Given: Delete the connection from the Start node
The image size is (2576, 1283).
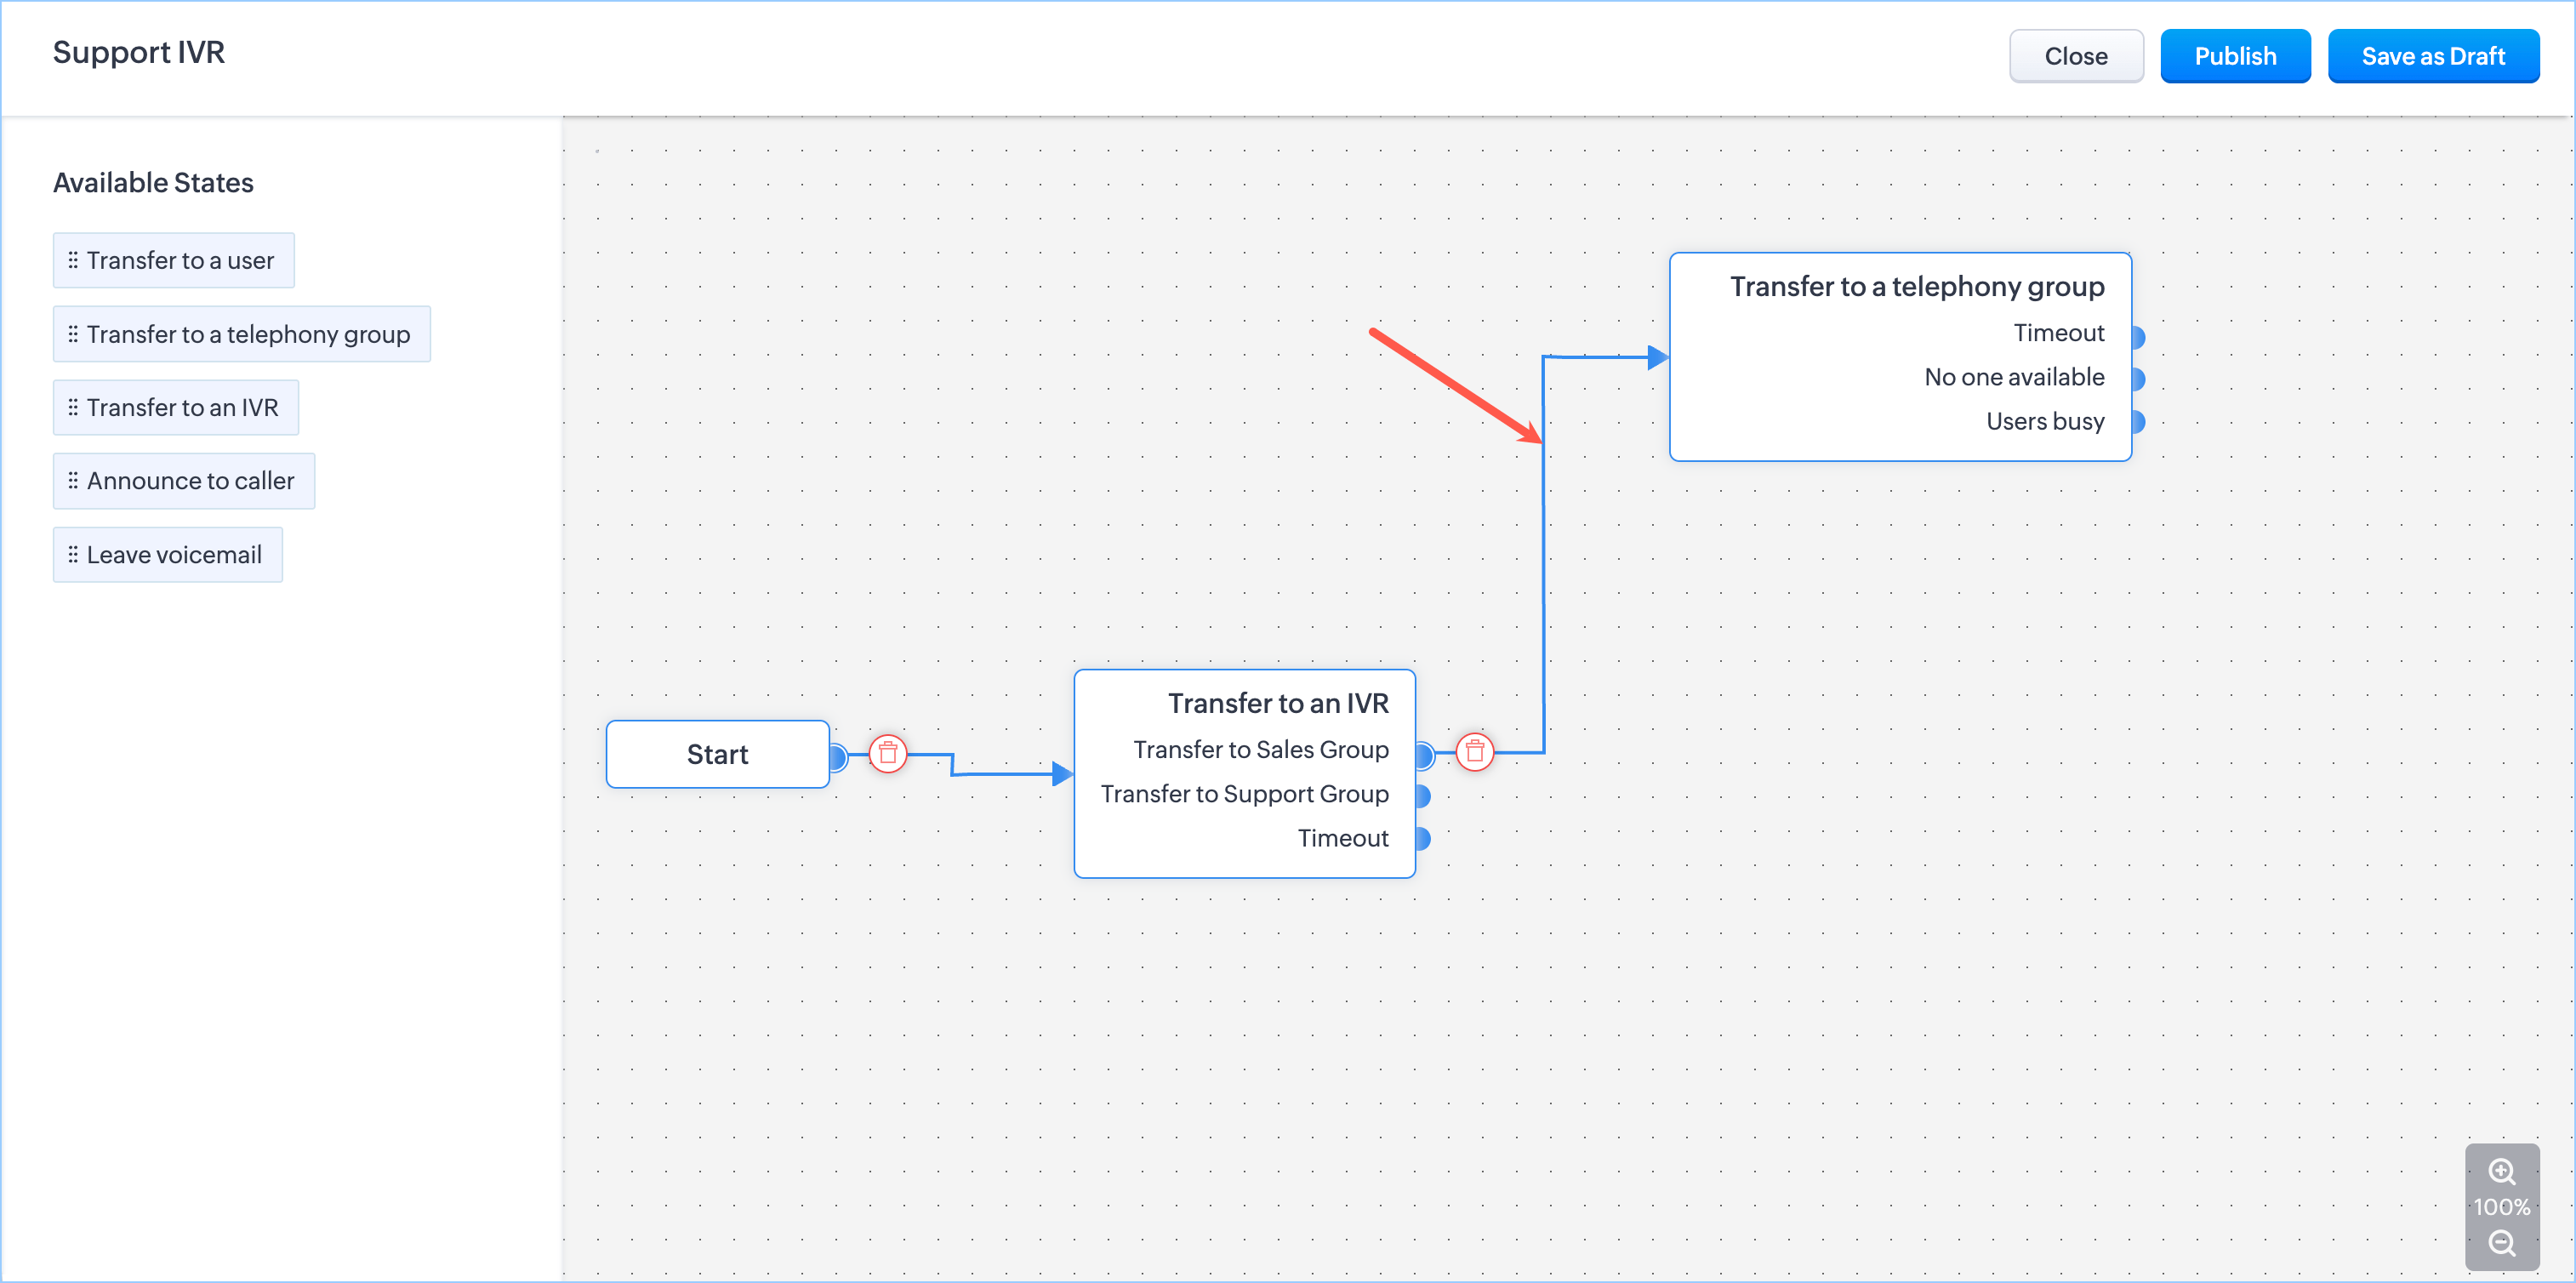Looking at the screenshot, I should 887,753.
